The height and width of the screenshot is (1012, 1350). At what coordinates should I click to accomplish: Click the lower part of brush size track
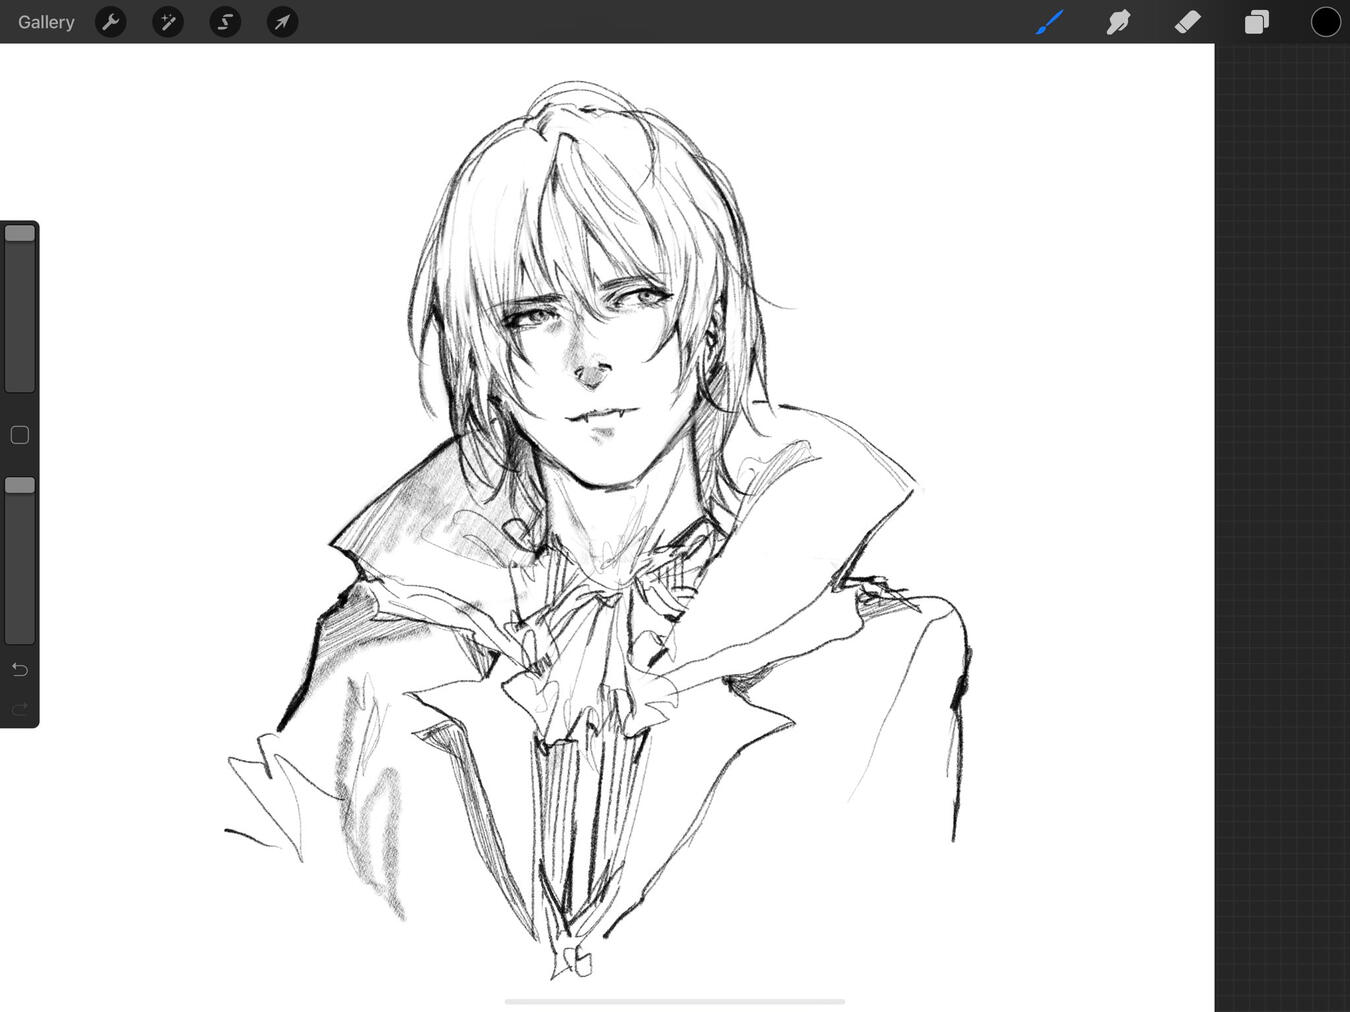(20, 360)
